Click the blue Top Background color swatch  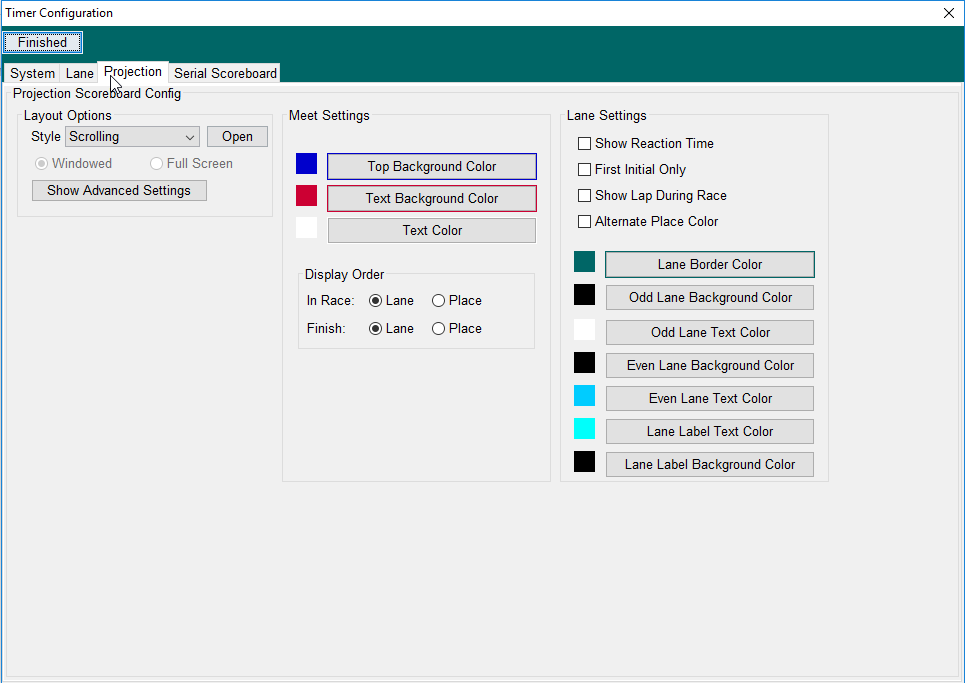(306, 164)
